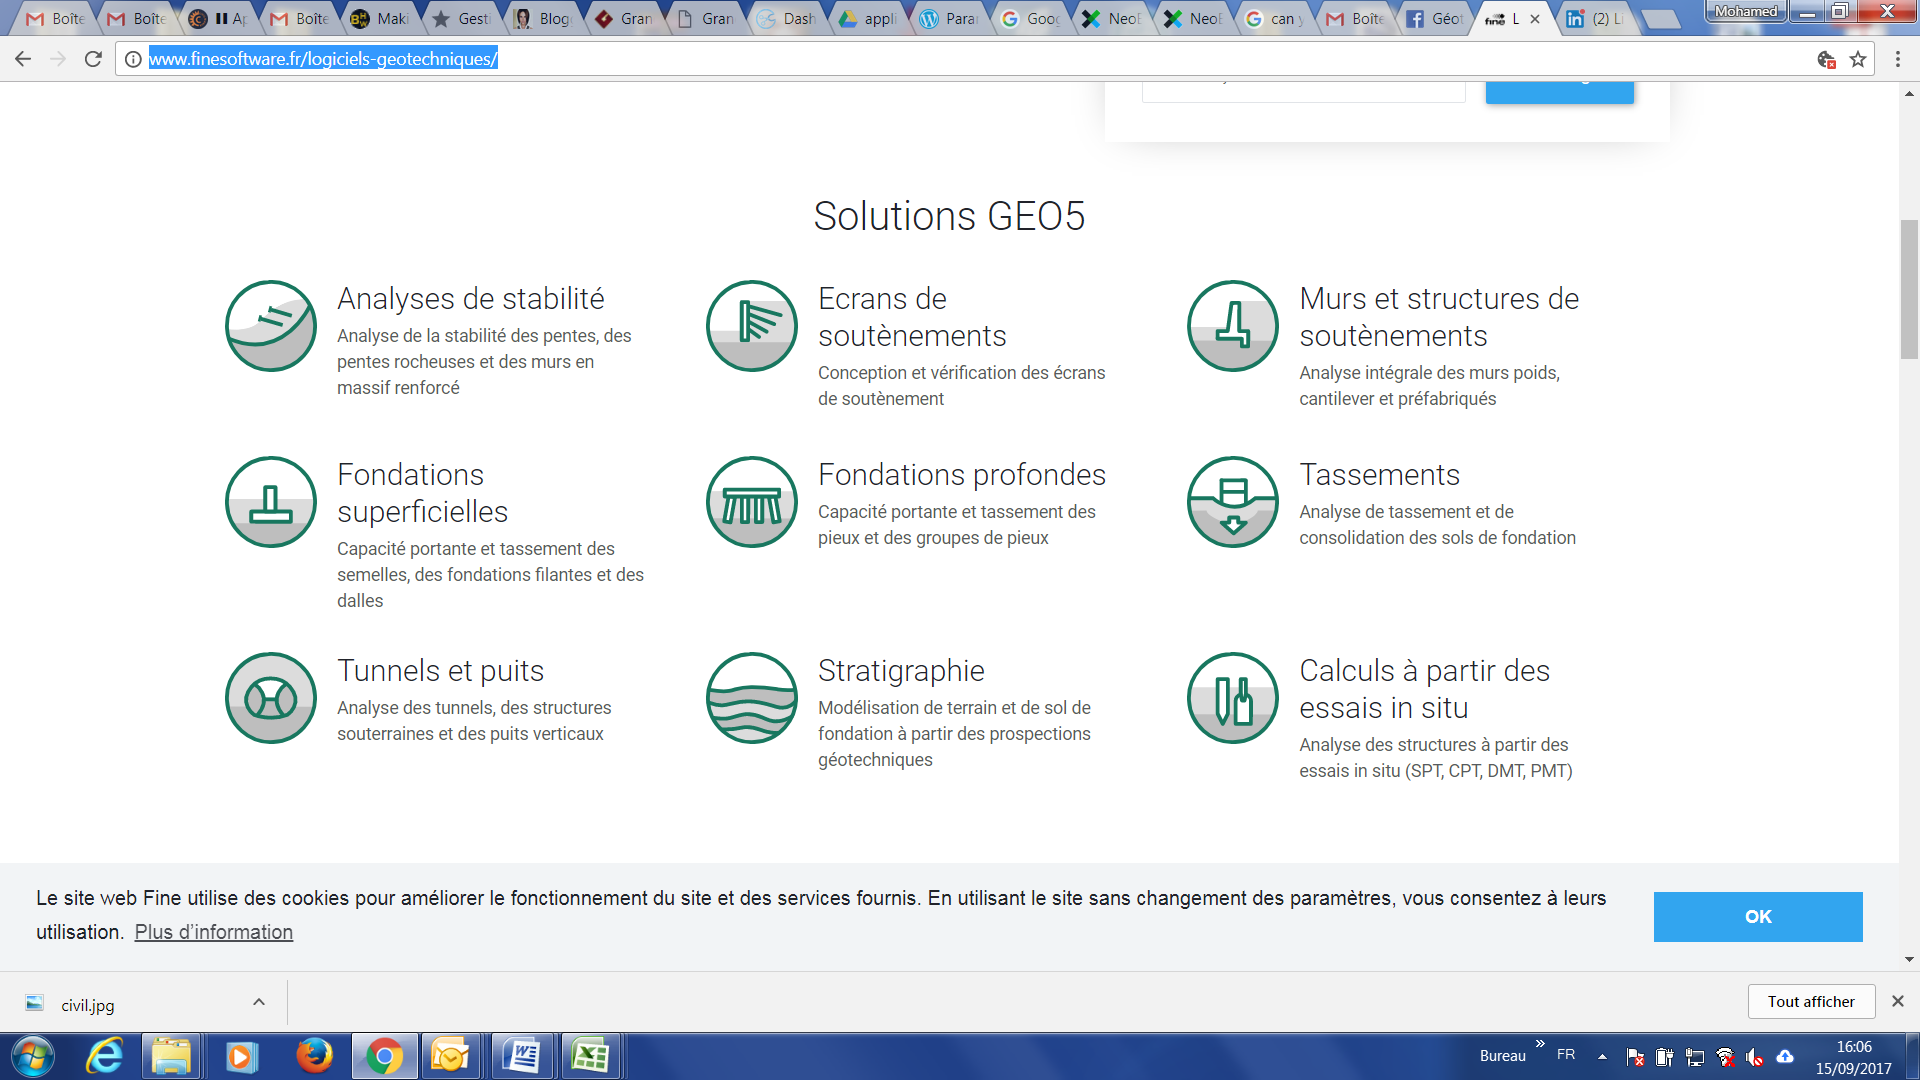Click the FR language indicator in the tray
The image size is (1920, 1080).
coord(1566,1055)
